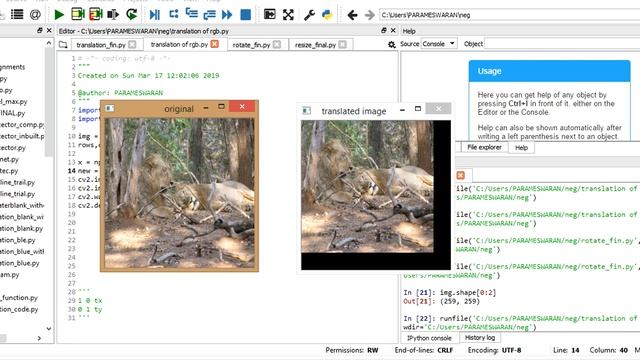Close the Editor pane with X
The image size is (640, 360).
click(393, 31)
